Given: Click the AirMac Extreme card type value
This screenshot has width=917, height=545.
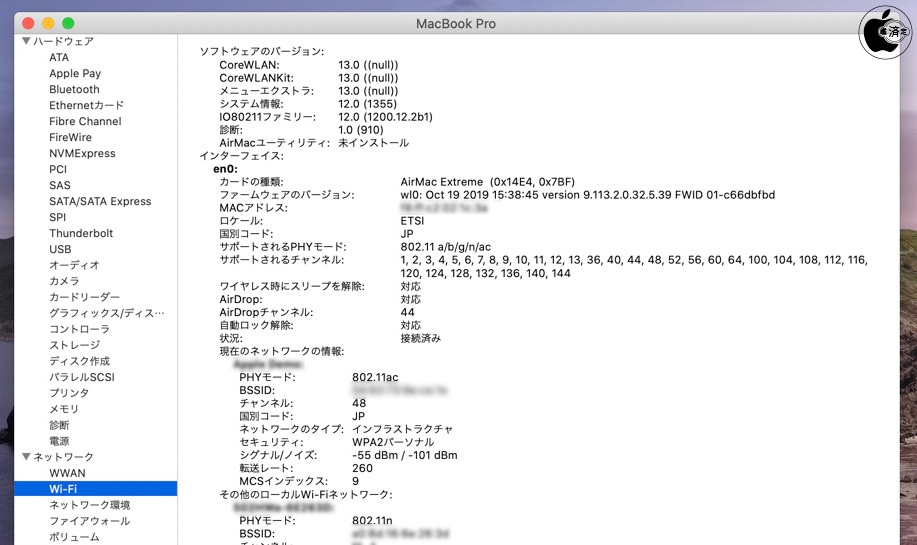Looking at the screenshot, I should tap(488, 182).
